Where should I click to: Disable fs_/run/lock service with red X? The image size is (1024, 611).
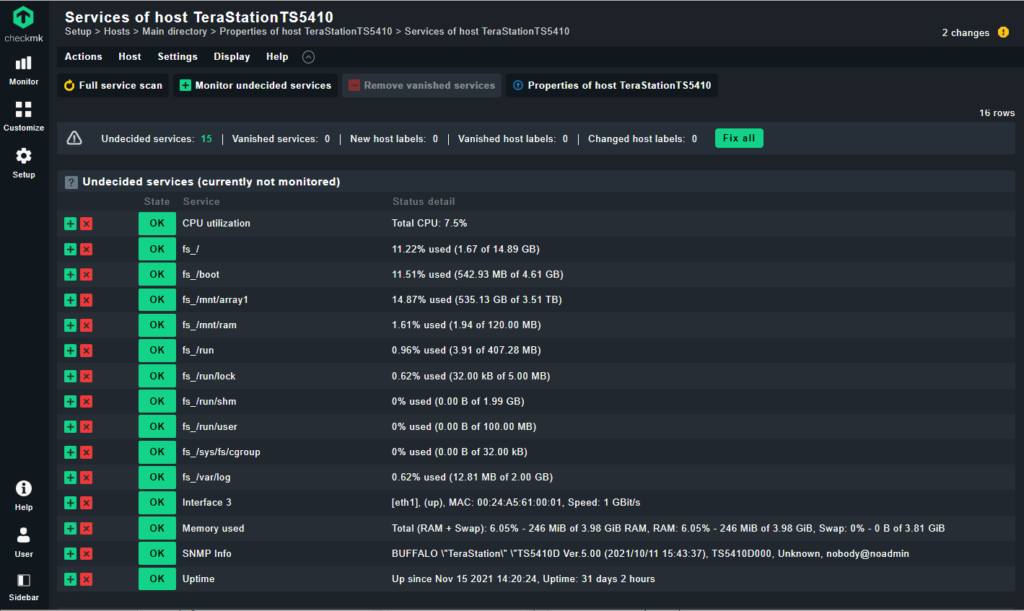click(86, 376)
